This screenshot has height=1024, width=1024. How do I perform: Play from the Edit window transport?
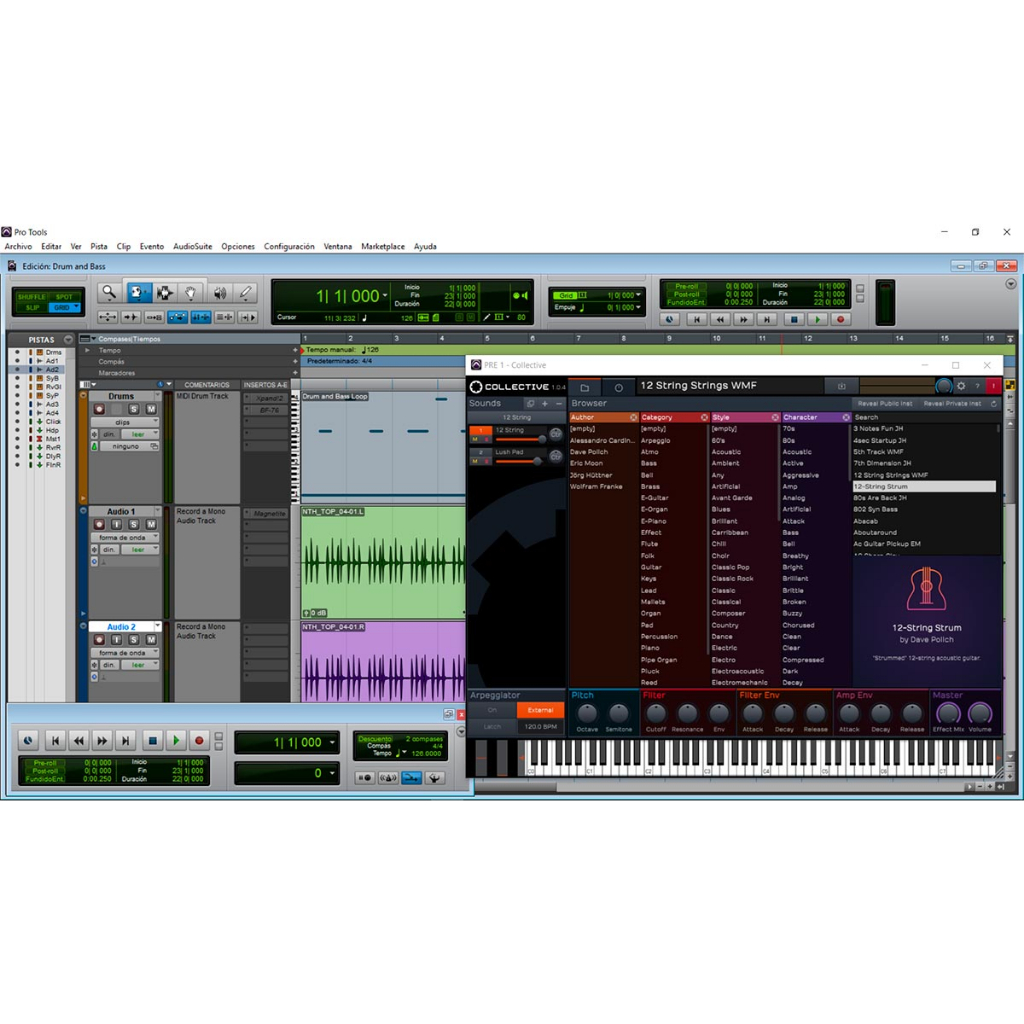817,319
